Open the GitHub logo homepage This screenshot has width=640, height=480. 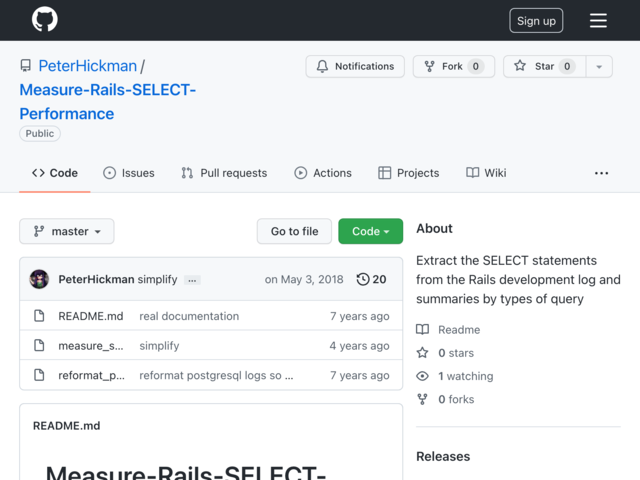45,19
